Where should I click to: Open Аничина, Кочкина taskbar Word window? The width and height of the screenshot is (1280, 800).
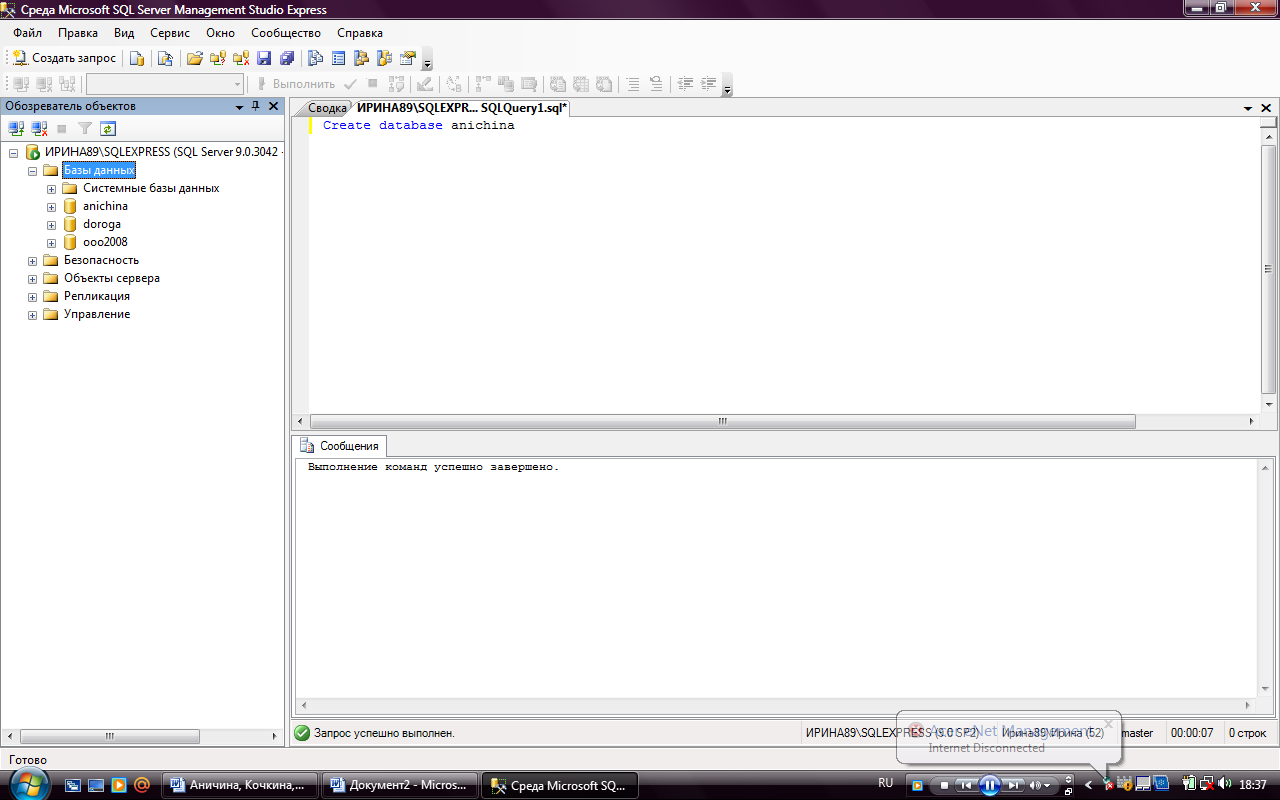pos(240,785)
